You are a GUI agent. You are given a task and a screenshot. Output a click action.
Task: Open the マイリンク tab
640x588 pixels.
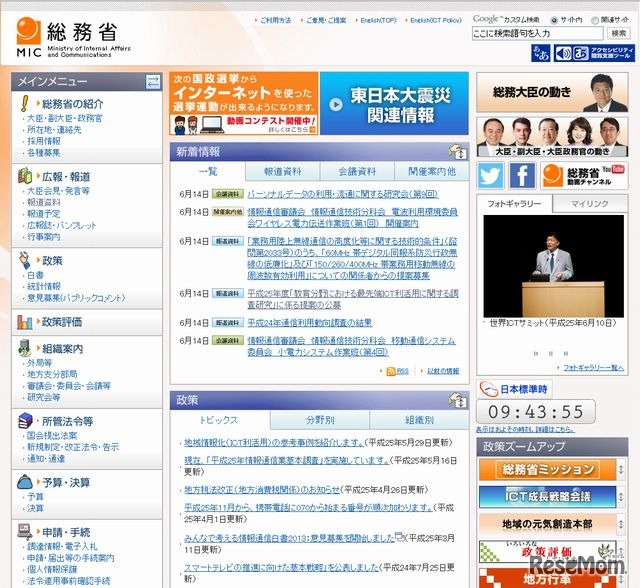click(589, 204)
